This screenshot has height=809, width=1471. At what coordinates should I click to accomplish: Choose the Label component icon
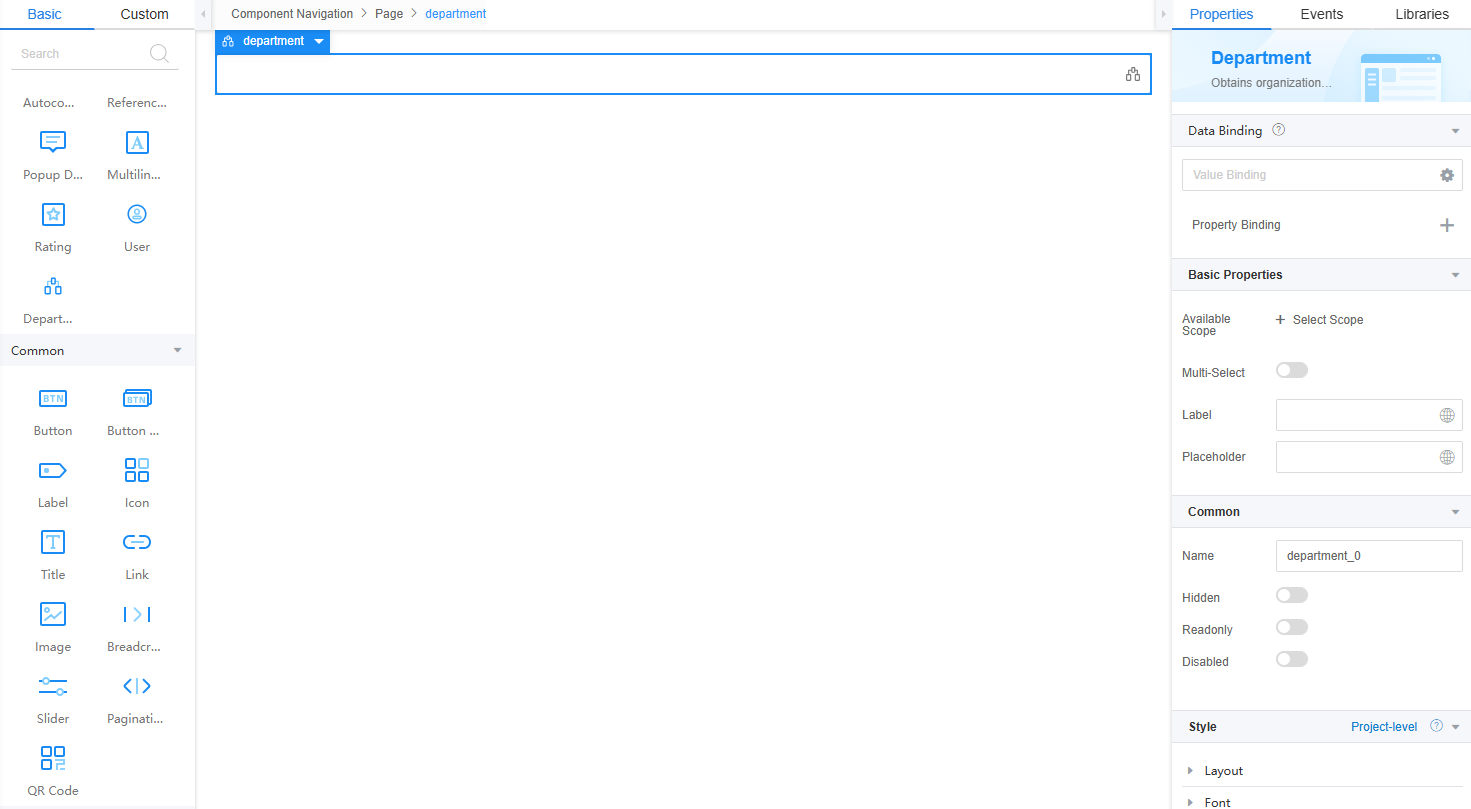tap(53, 470)
